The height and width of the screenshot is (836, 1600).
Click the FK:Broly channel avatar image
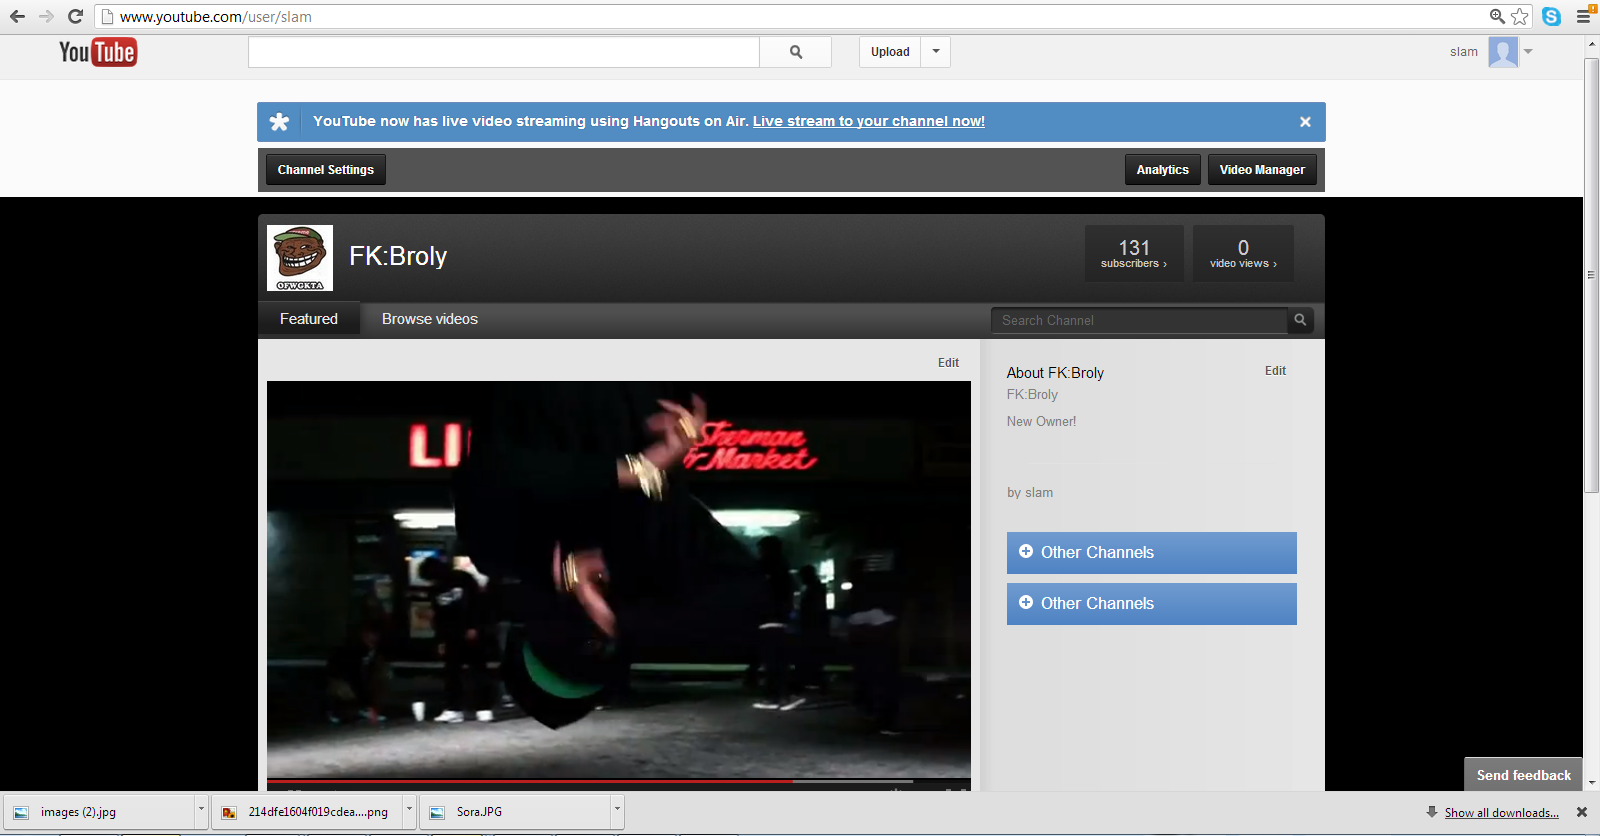coord(300,258)
